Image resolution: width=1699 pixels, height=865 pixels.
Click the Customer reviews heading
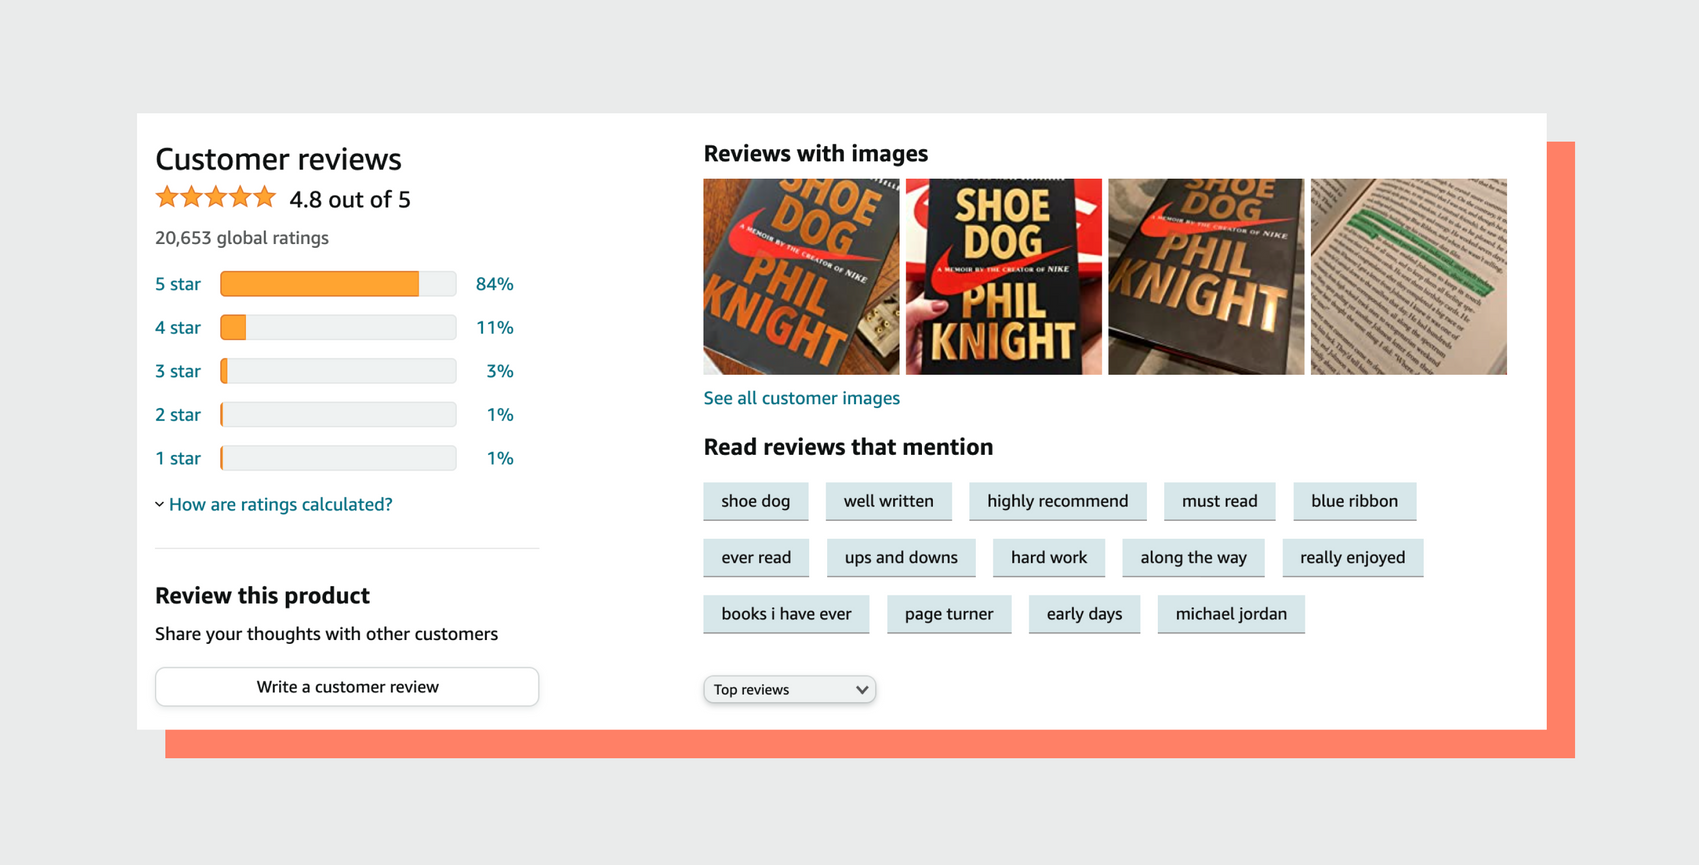278,159
